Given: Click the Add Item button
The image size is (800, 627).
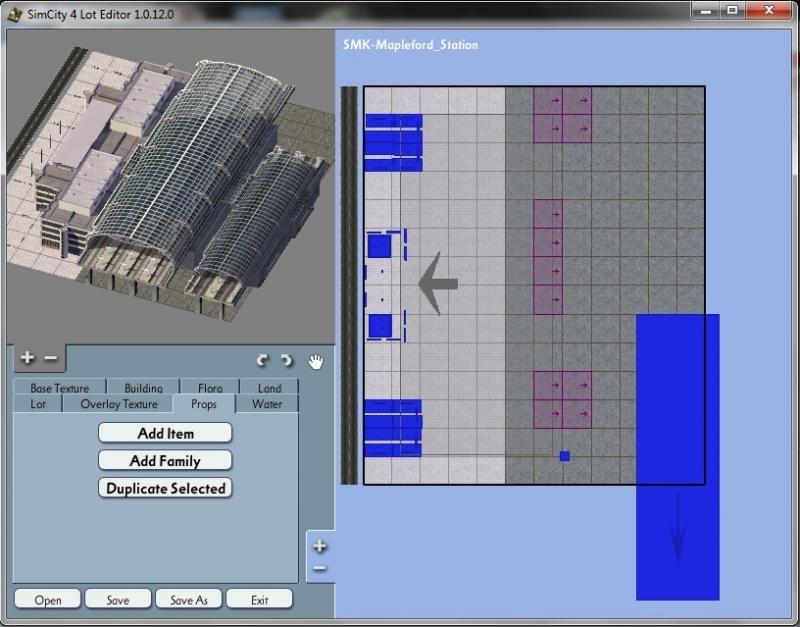Looking at the screenshot, I should tap(165, 433).
